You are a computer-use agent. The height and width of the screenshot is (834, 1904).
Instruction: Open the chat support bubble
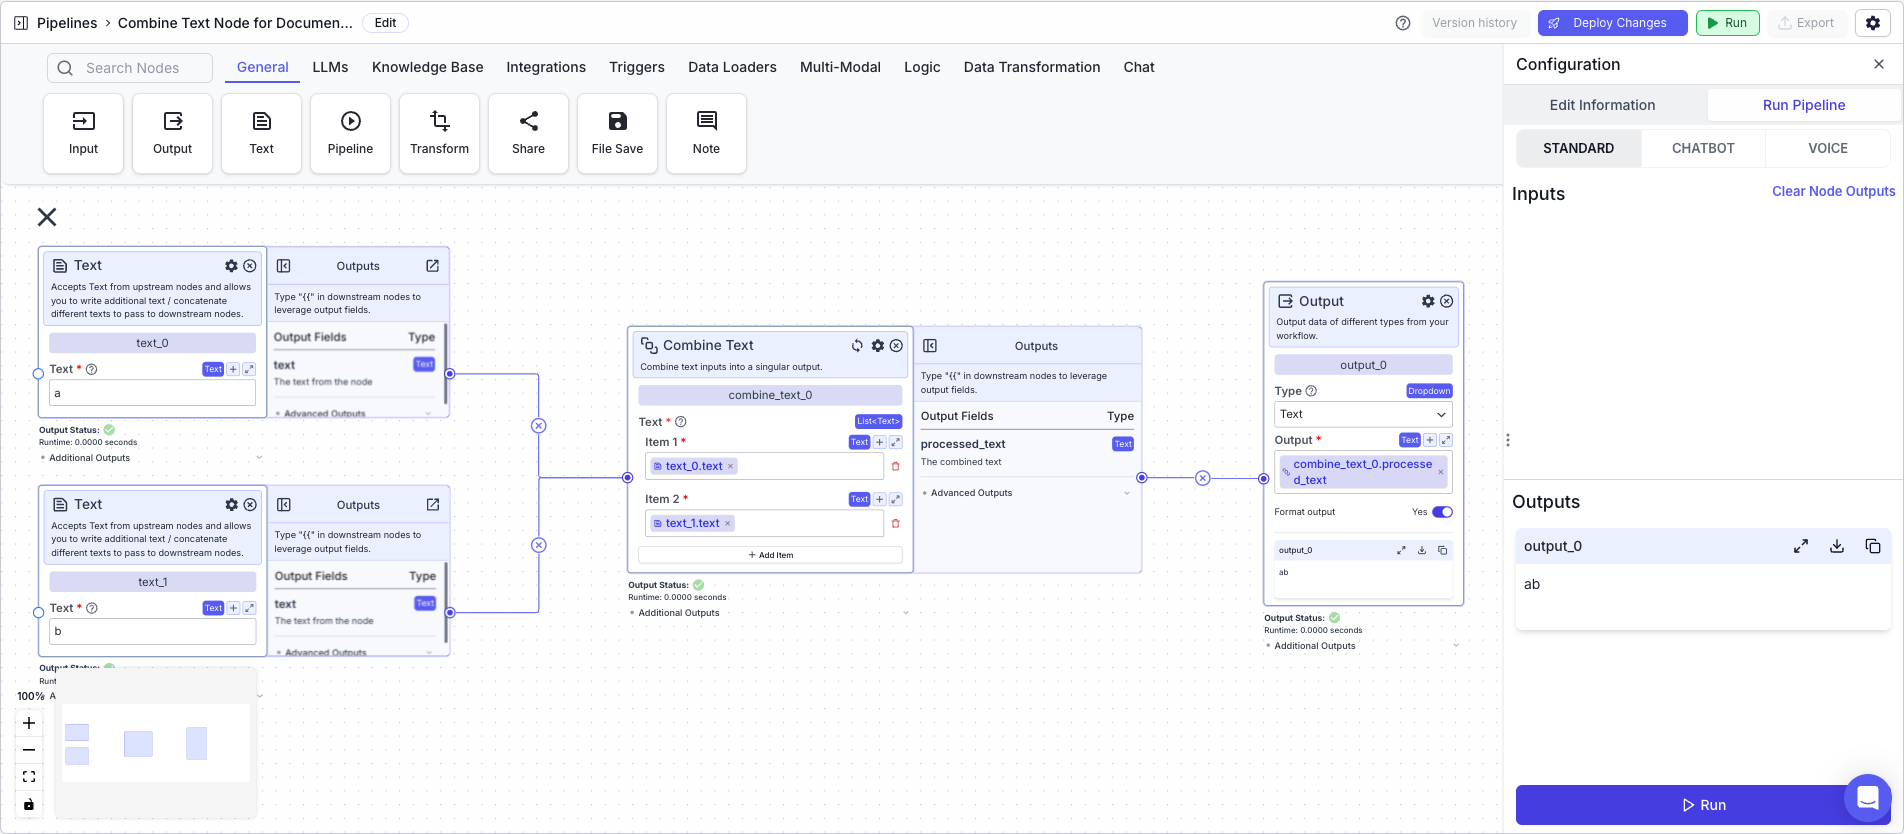[1866, 797]
